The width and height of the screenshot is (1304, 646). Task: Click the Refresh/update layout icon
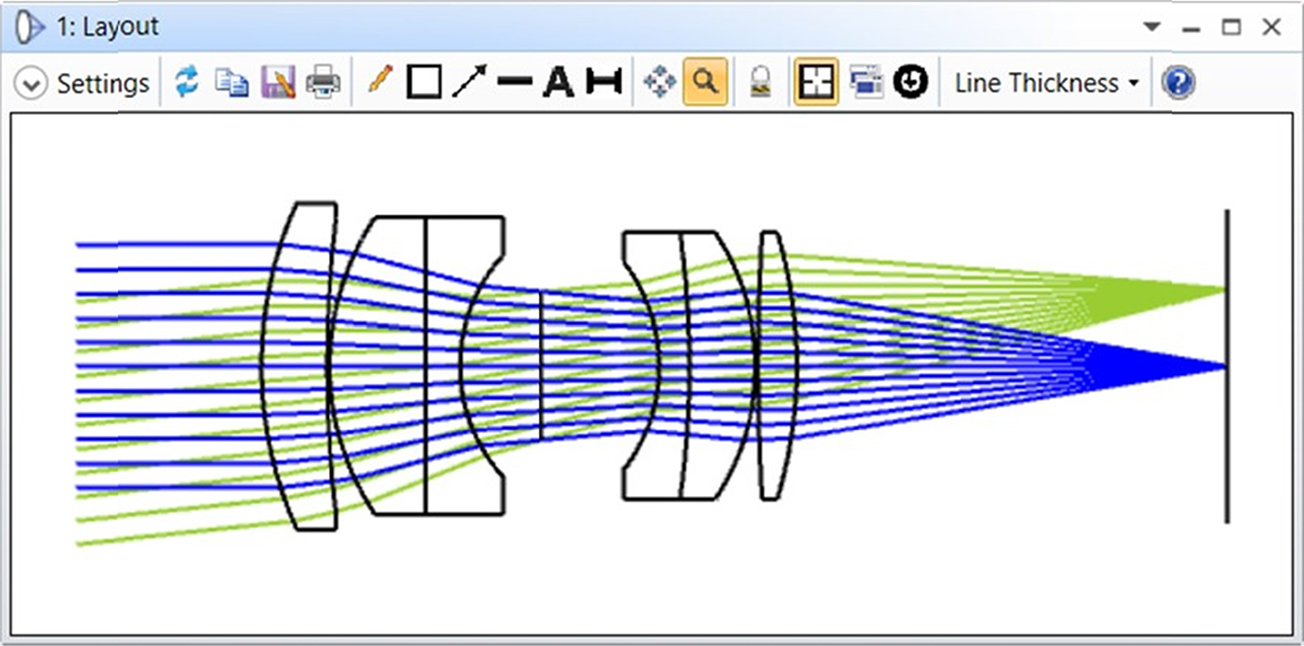[x=187, y=83]
